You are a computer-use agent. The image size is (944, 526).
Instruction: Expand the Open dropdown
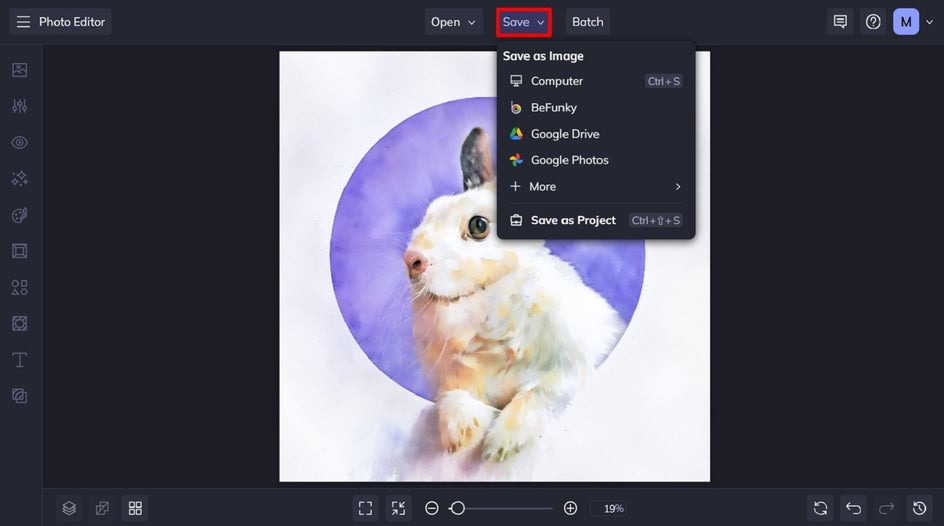click(x=453, y=22)
